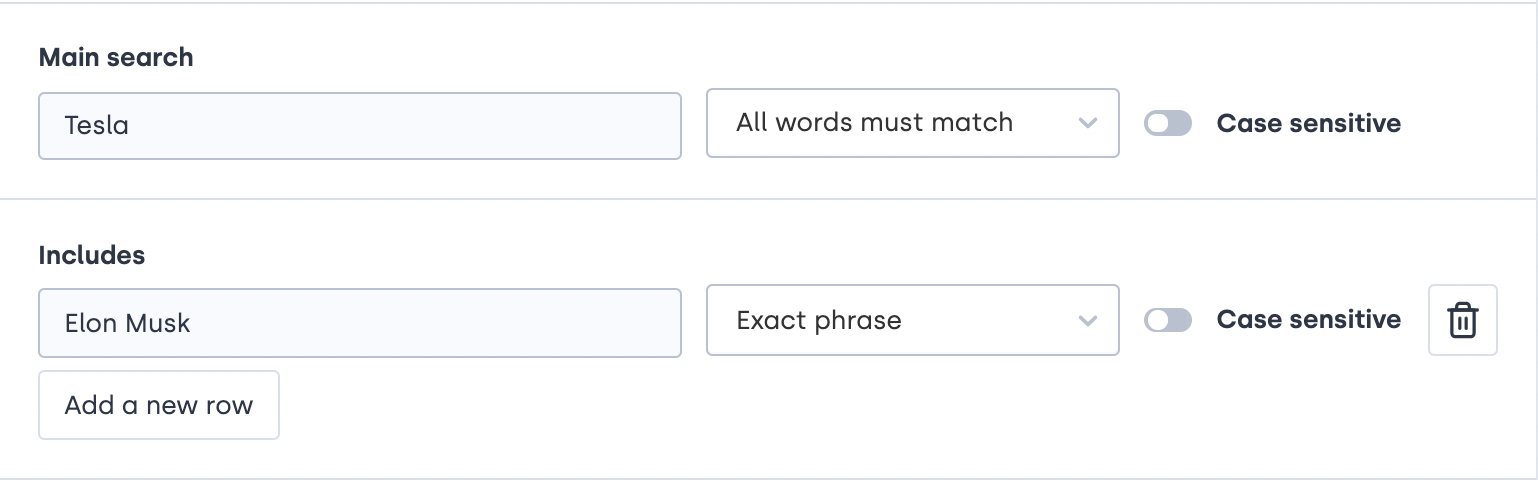Click the word Tesla in the search box

[97, 126]
